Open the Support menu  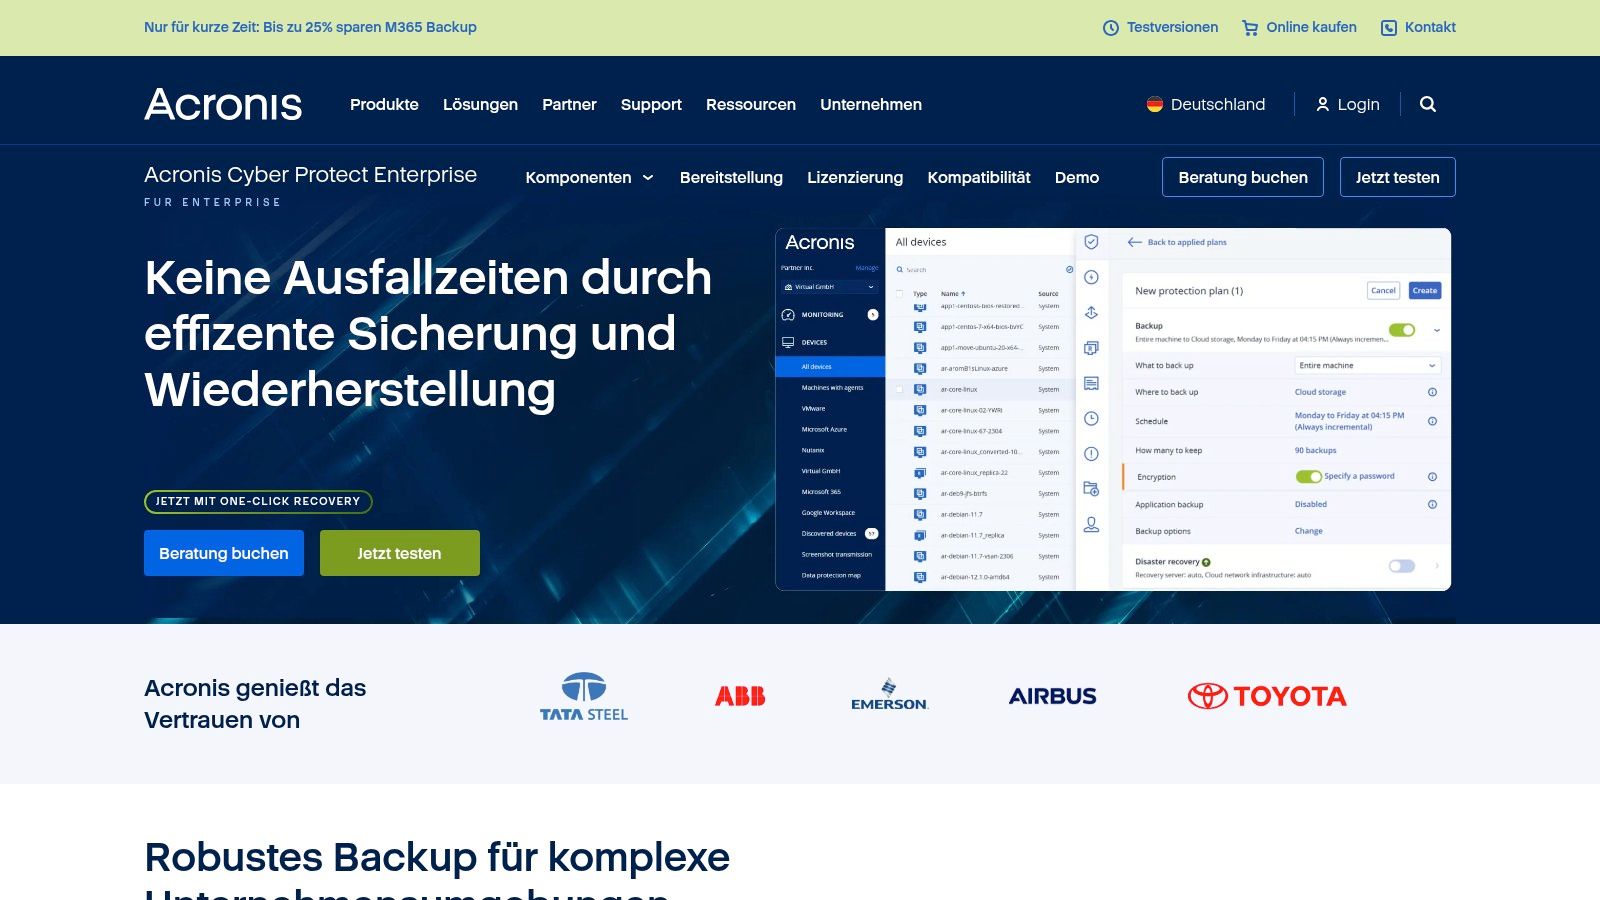651,104
